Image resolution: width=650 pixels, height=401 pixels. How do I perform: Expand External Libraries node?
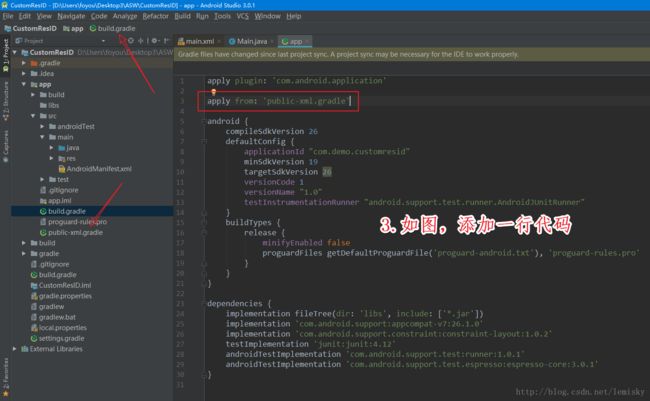[15, 349]
